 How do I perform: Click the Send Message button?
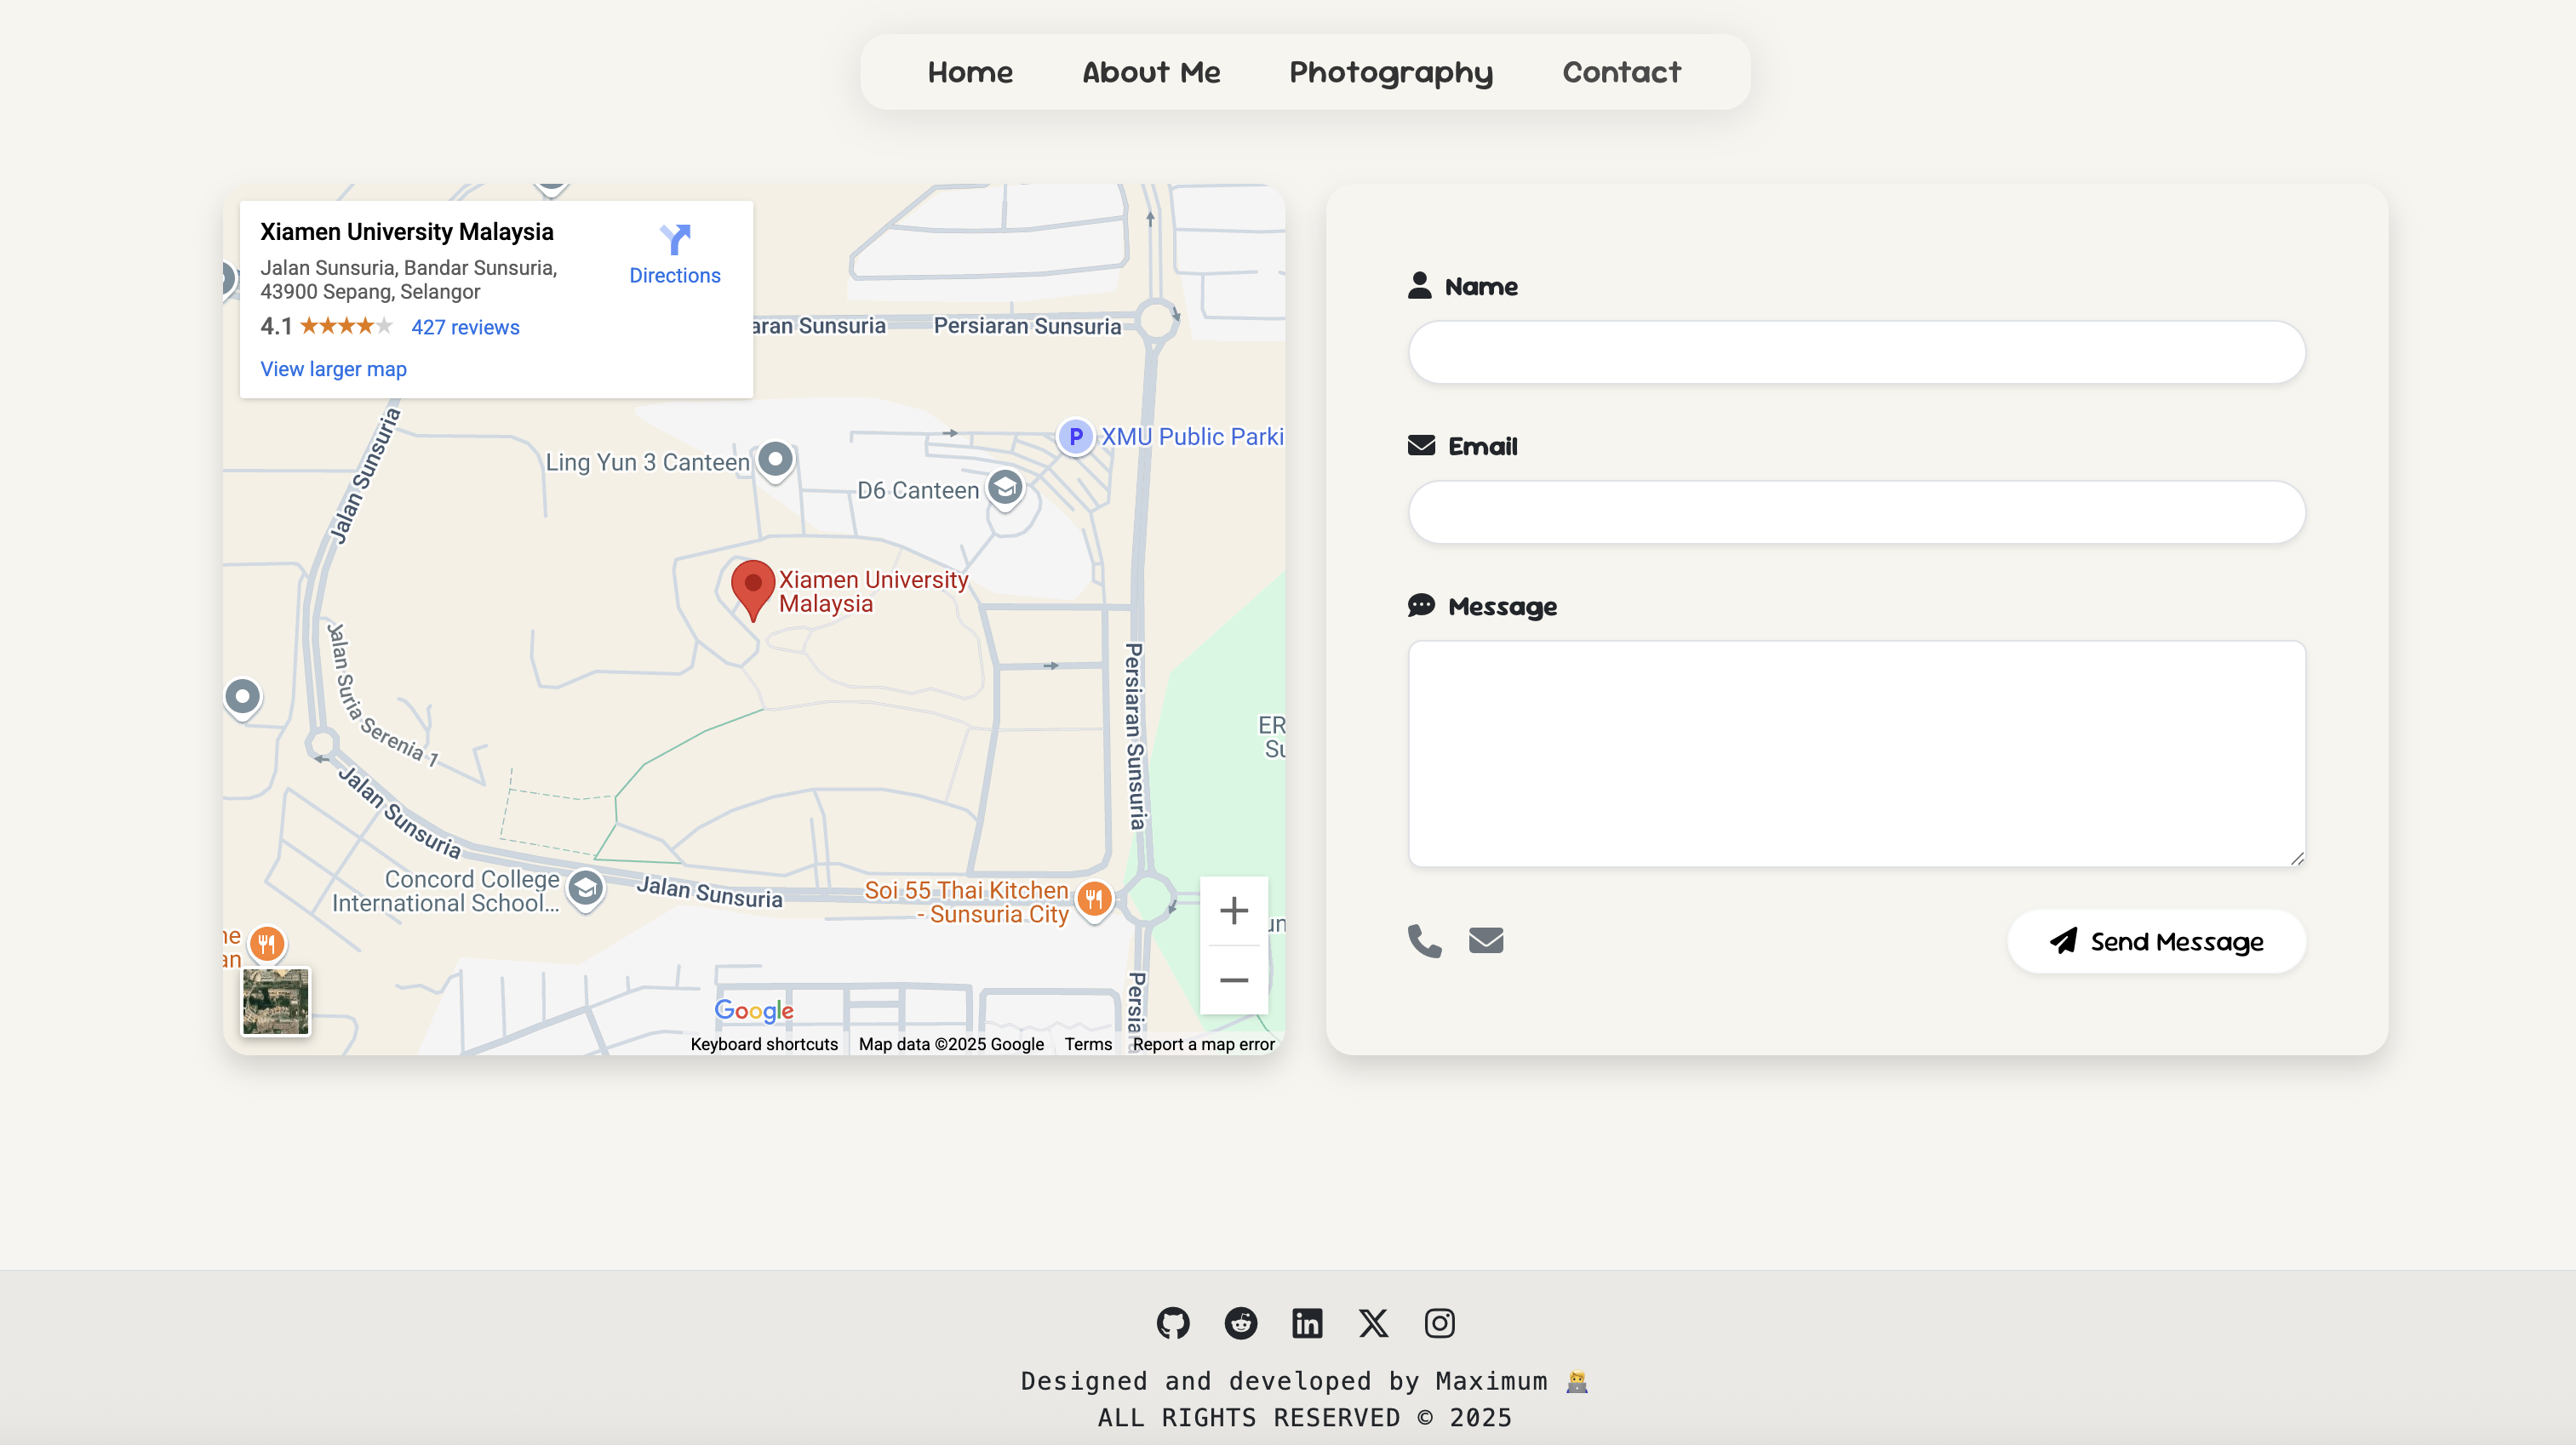pyautogui.click(x=2156, y=941)
